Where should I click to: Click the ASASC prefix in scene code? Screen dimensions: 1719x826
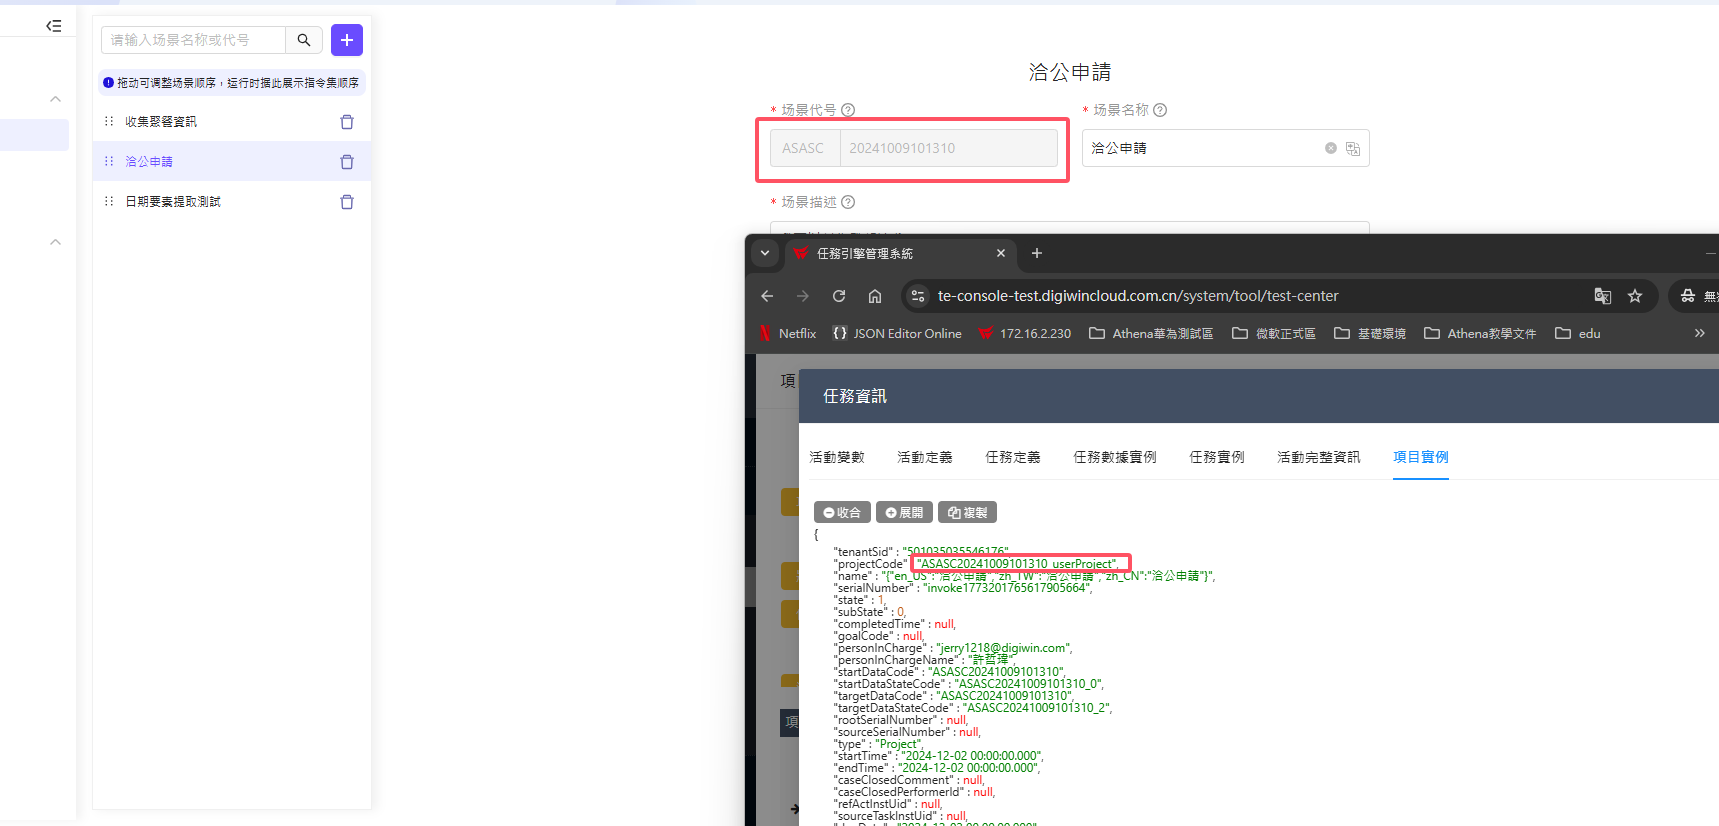pyautogui.click(x=804, y=148)
